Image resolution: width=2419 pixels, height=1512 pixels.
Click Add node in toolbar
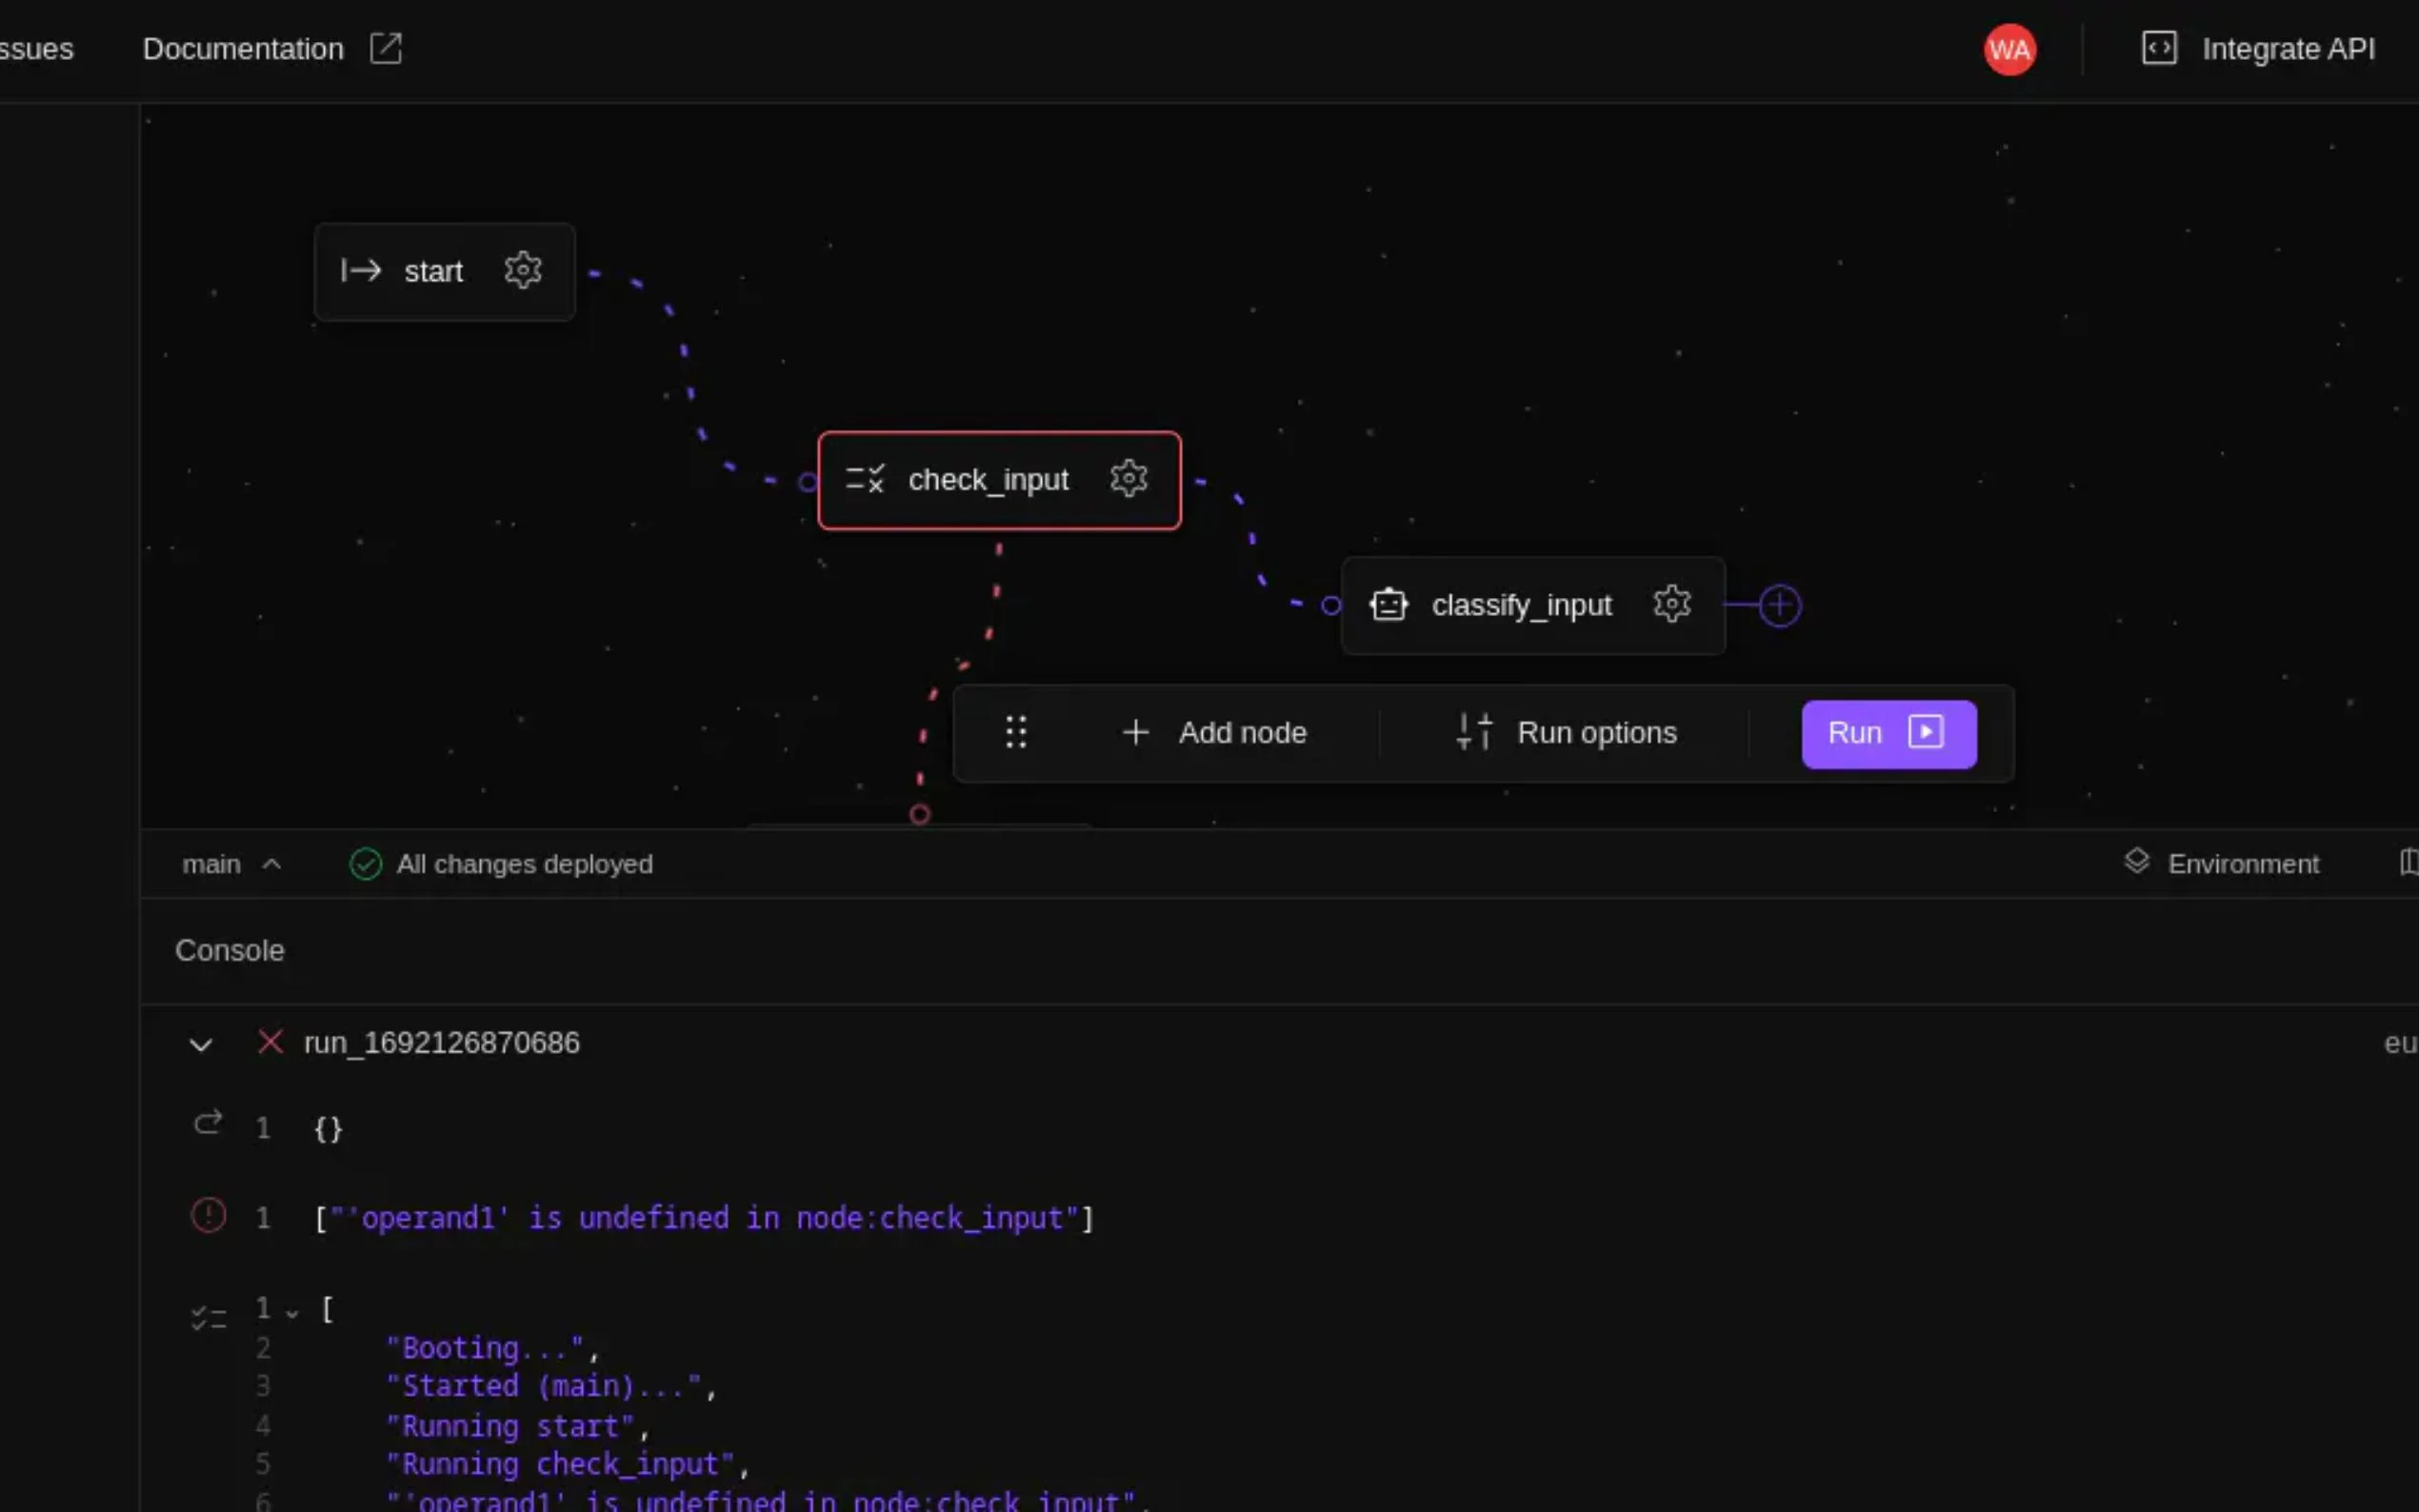pos(1213,733)
